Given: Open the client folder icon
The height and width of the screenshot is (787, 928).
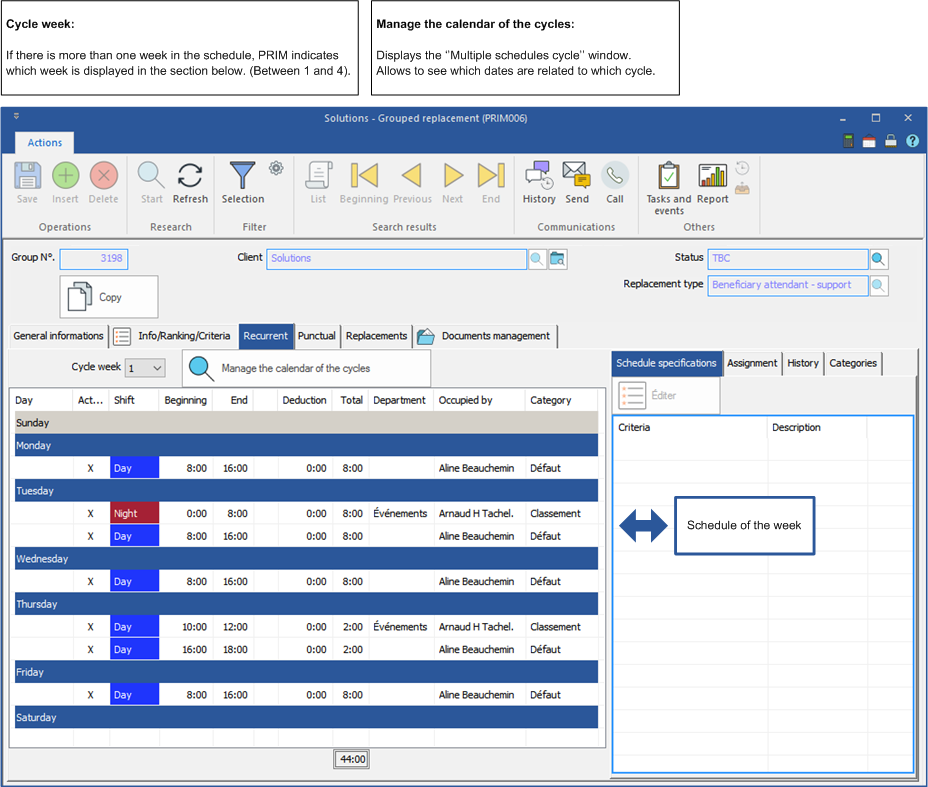Looking at the screenshot, I should pos(558,259).
